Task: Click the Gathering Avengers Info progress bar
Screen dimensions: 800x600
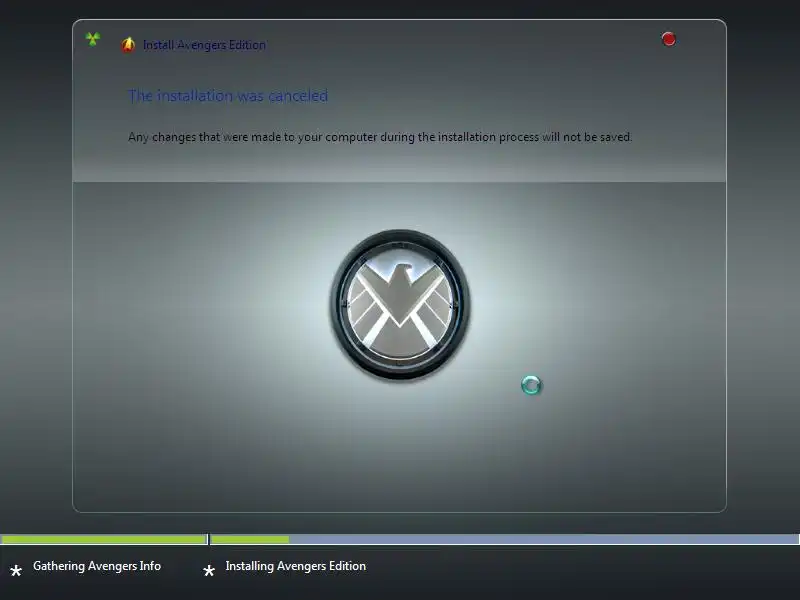Action: click(x=104, y=539)
